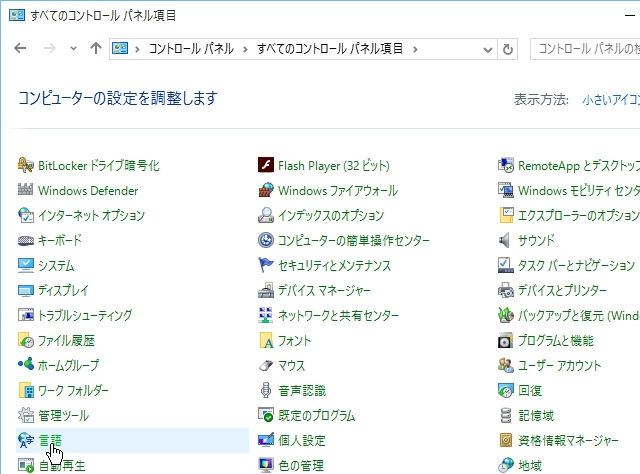Open the 音声認識 microphone icon
This screenshot has height=474, width=640.
pyautogui.click(x=266, y=390)
